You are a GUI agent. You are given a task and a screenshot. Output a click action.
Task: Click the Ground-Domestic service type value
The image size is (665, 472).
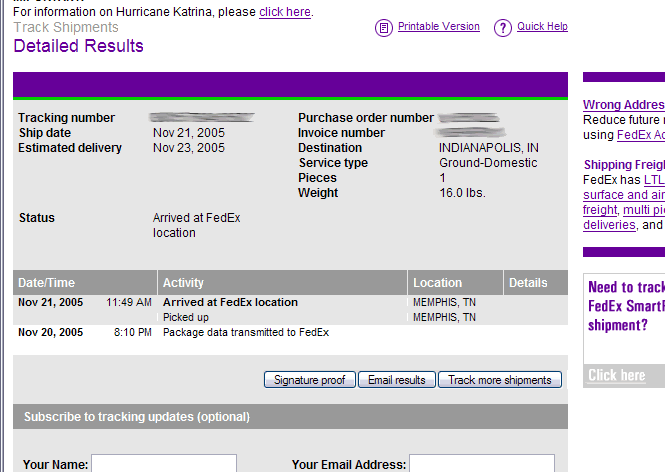(488, 163)
